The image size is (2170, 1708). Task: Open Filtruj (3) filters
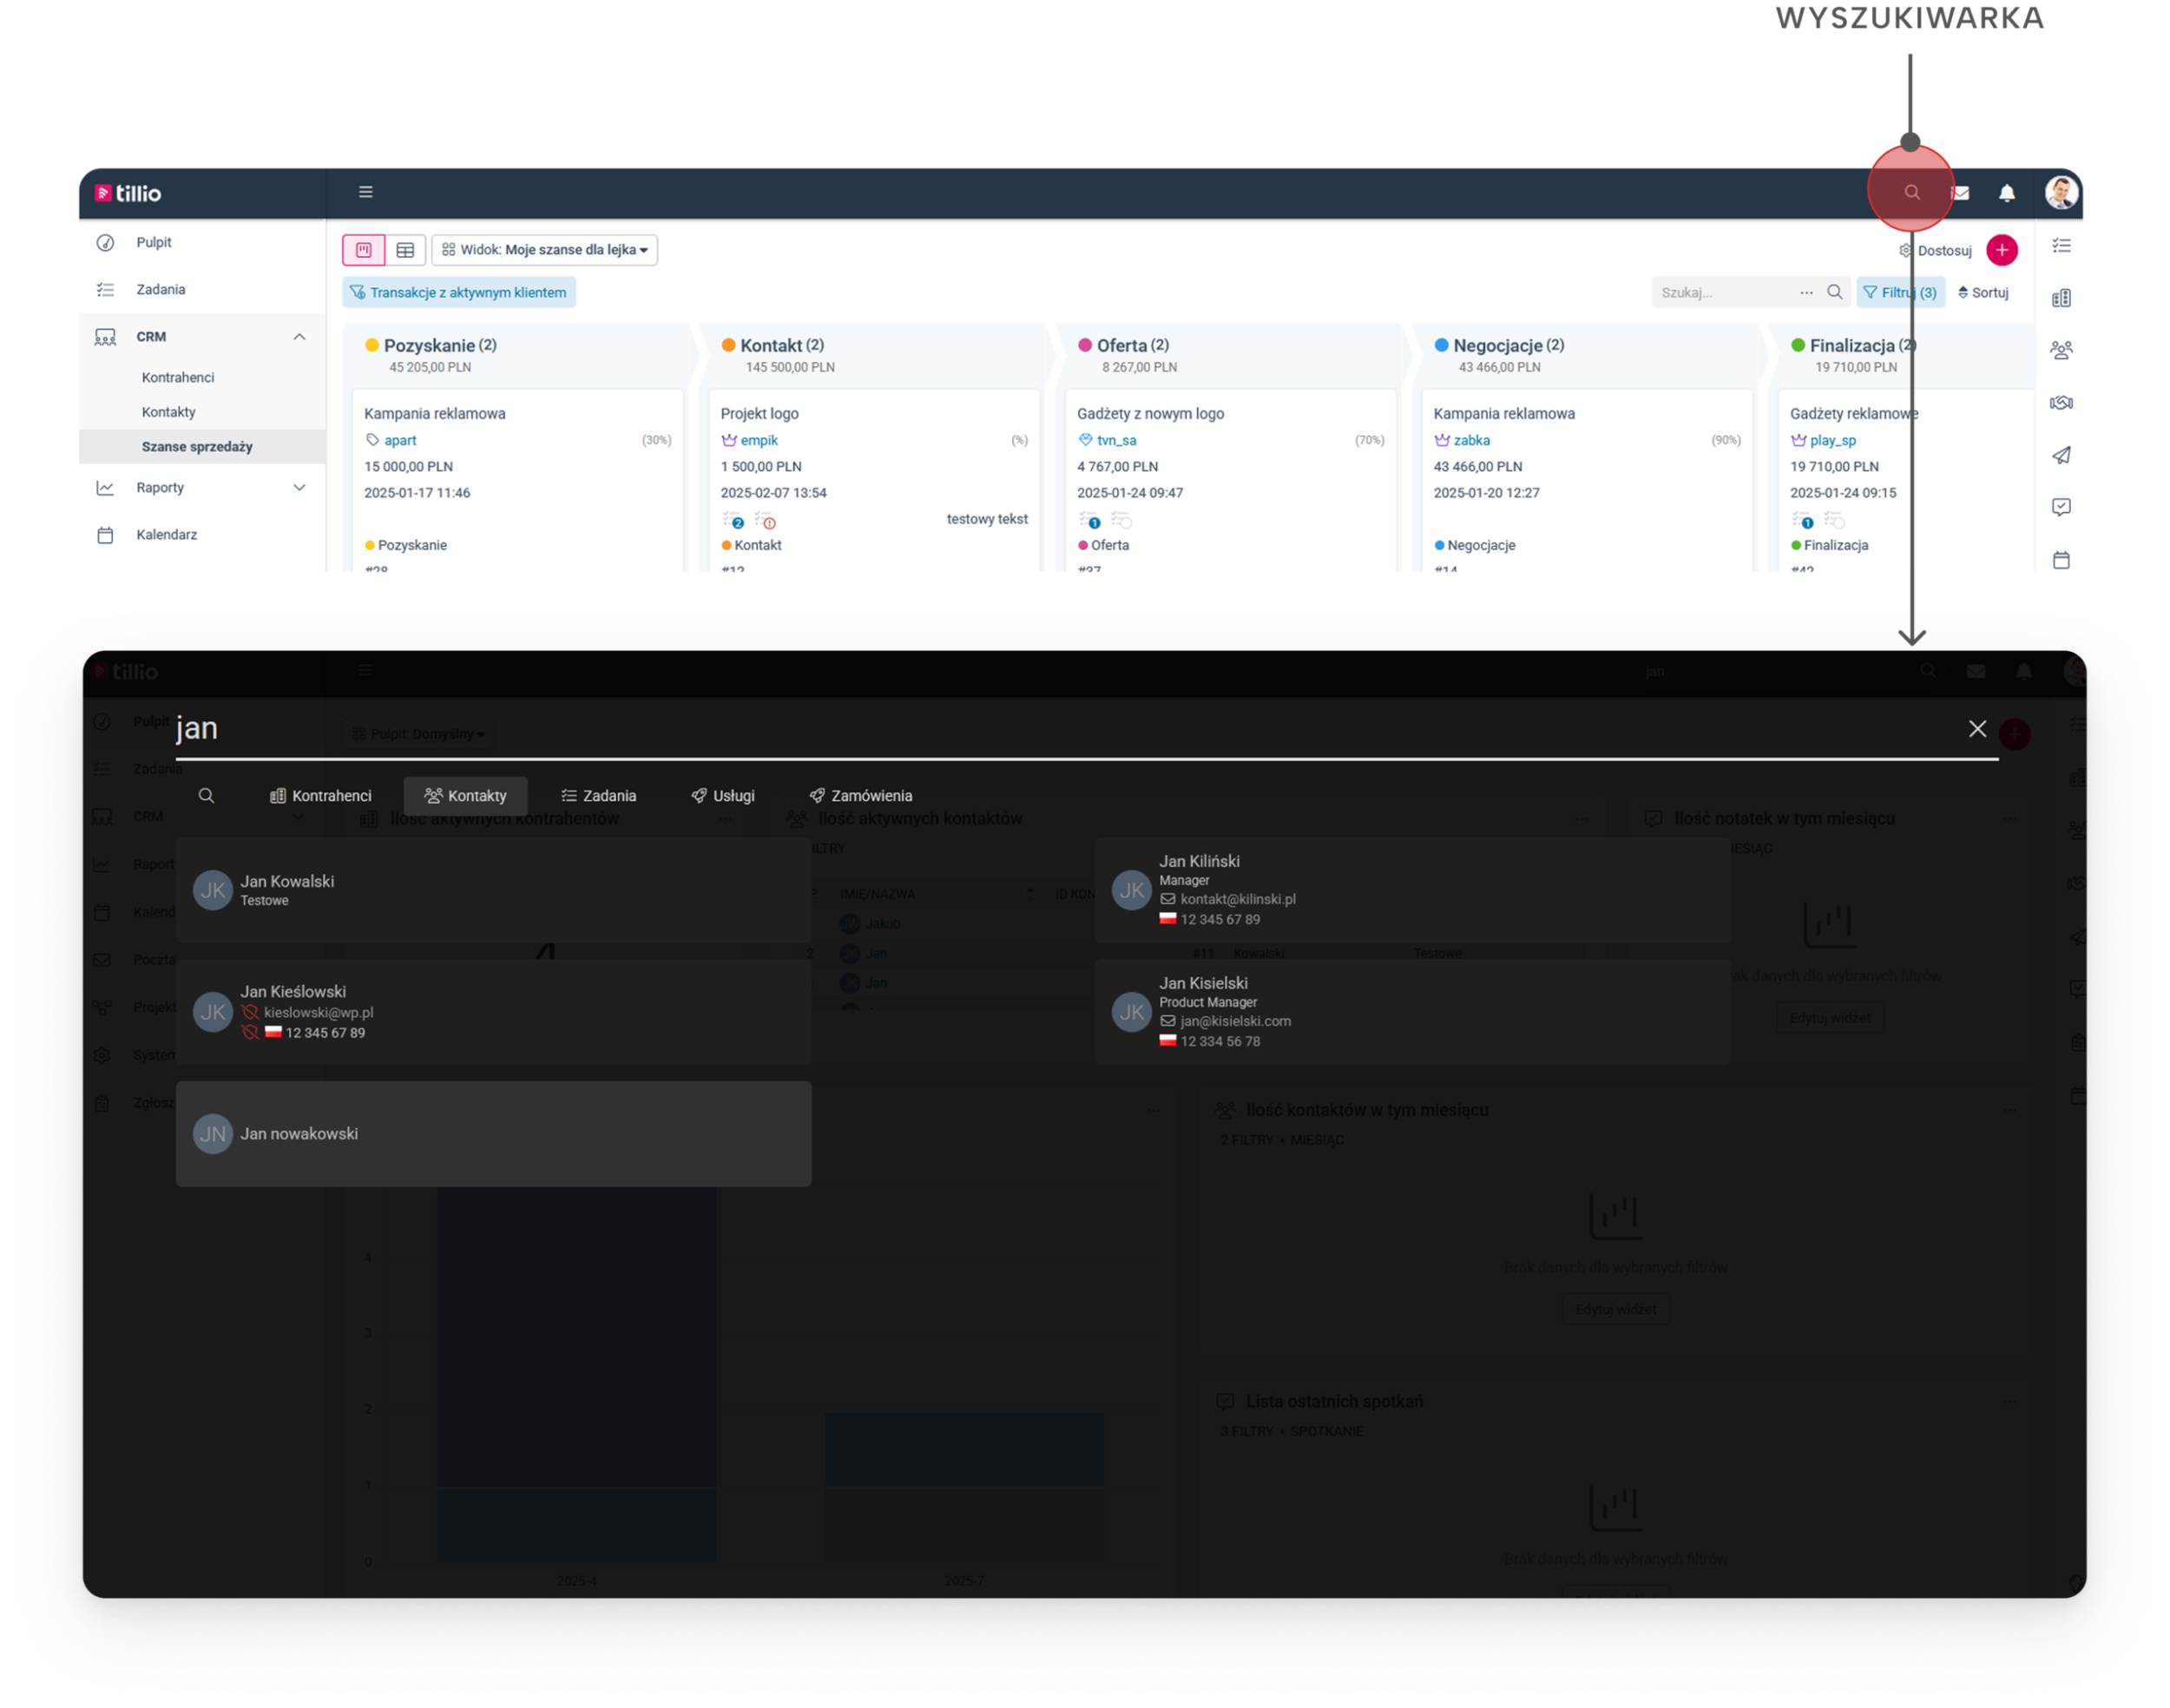pyautogui.click(x=1899, y=292)
